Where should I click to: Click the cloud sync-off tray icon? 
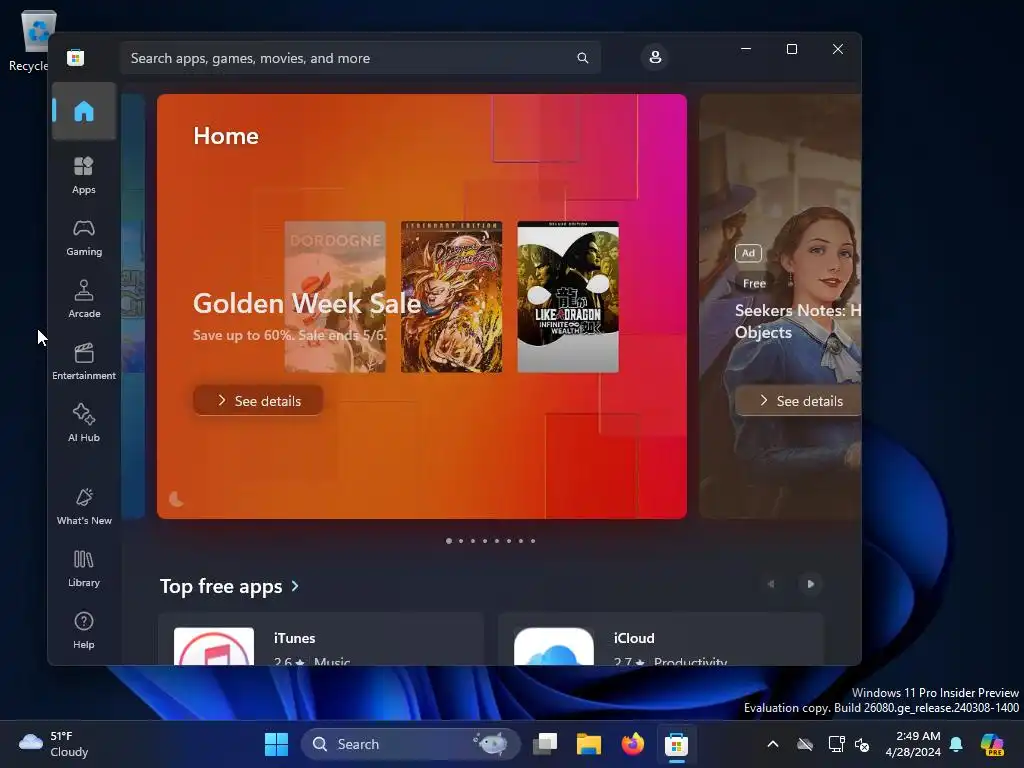(805, 744)
